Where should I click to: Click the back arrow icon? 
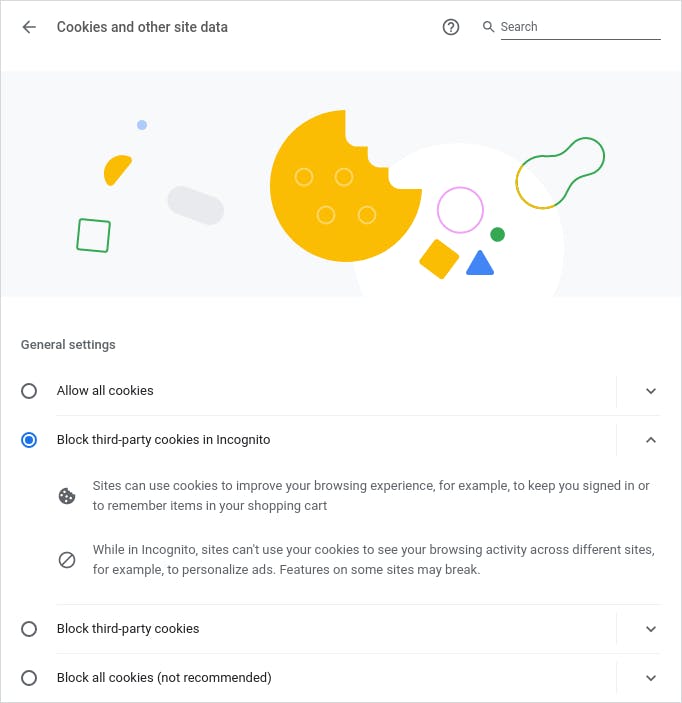(29, 27)
